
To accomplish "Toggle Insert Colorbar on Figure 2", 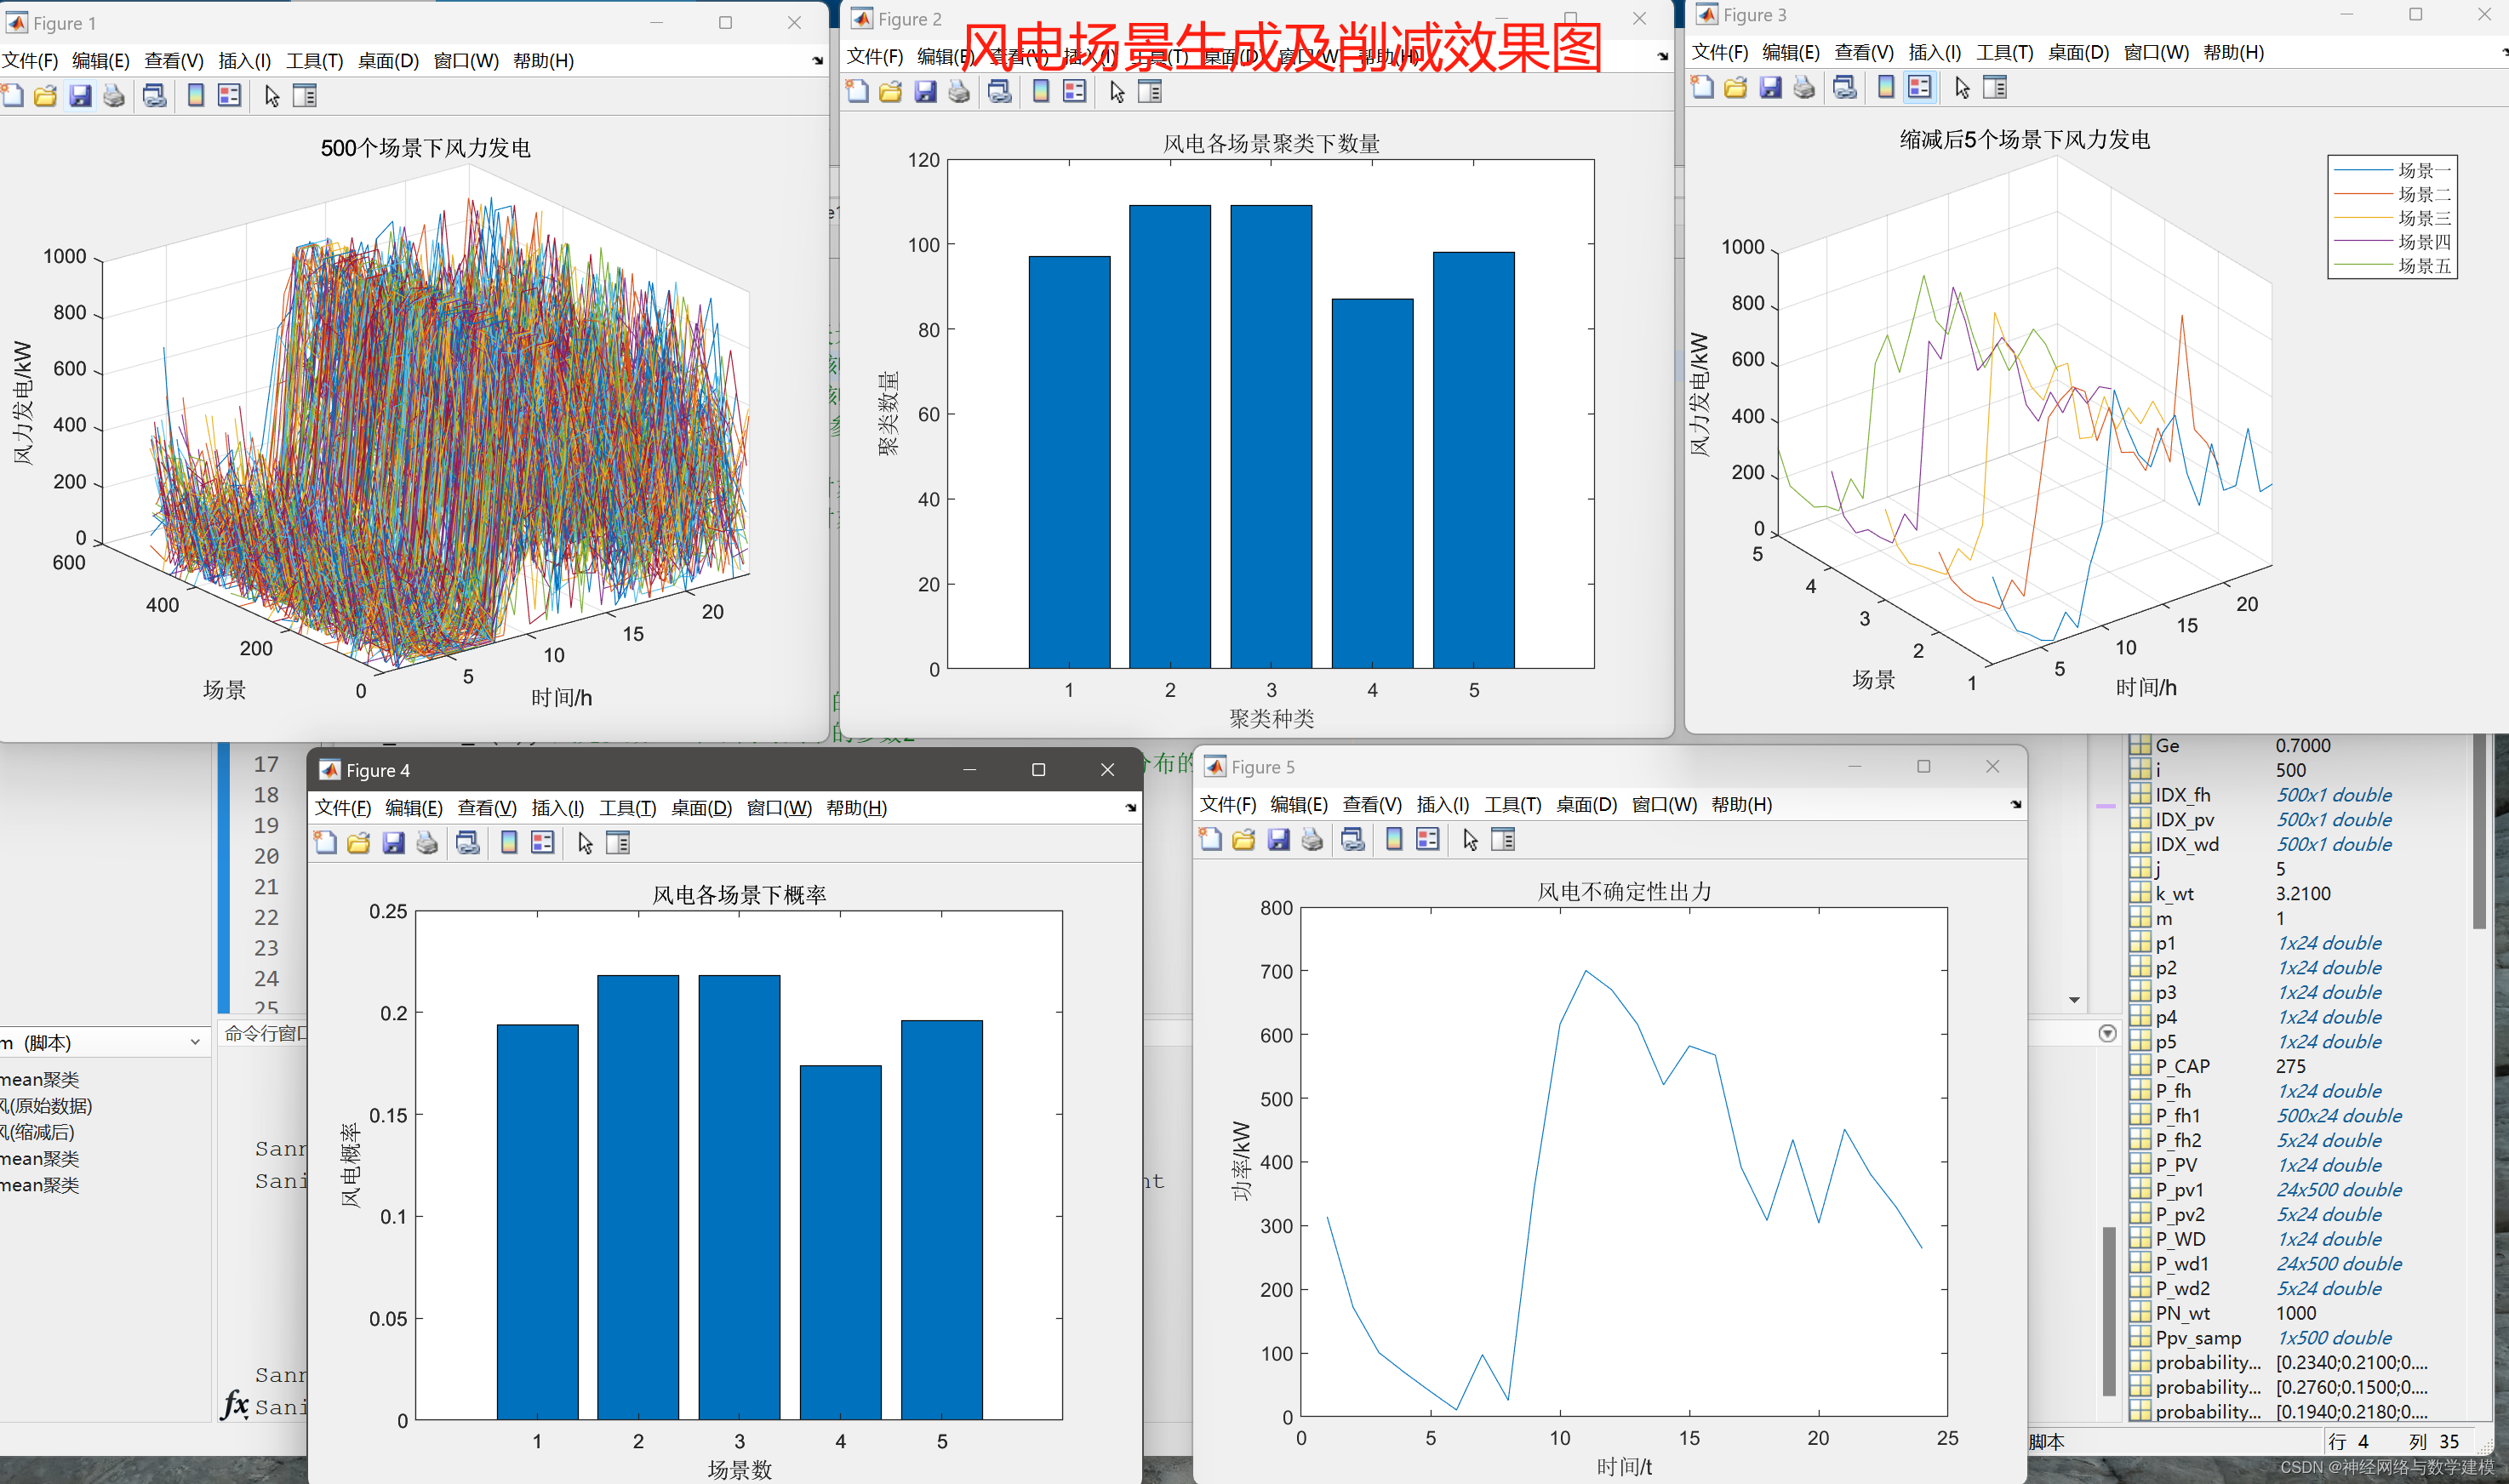I will click(1040, 91).
